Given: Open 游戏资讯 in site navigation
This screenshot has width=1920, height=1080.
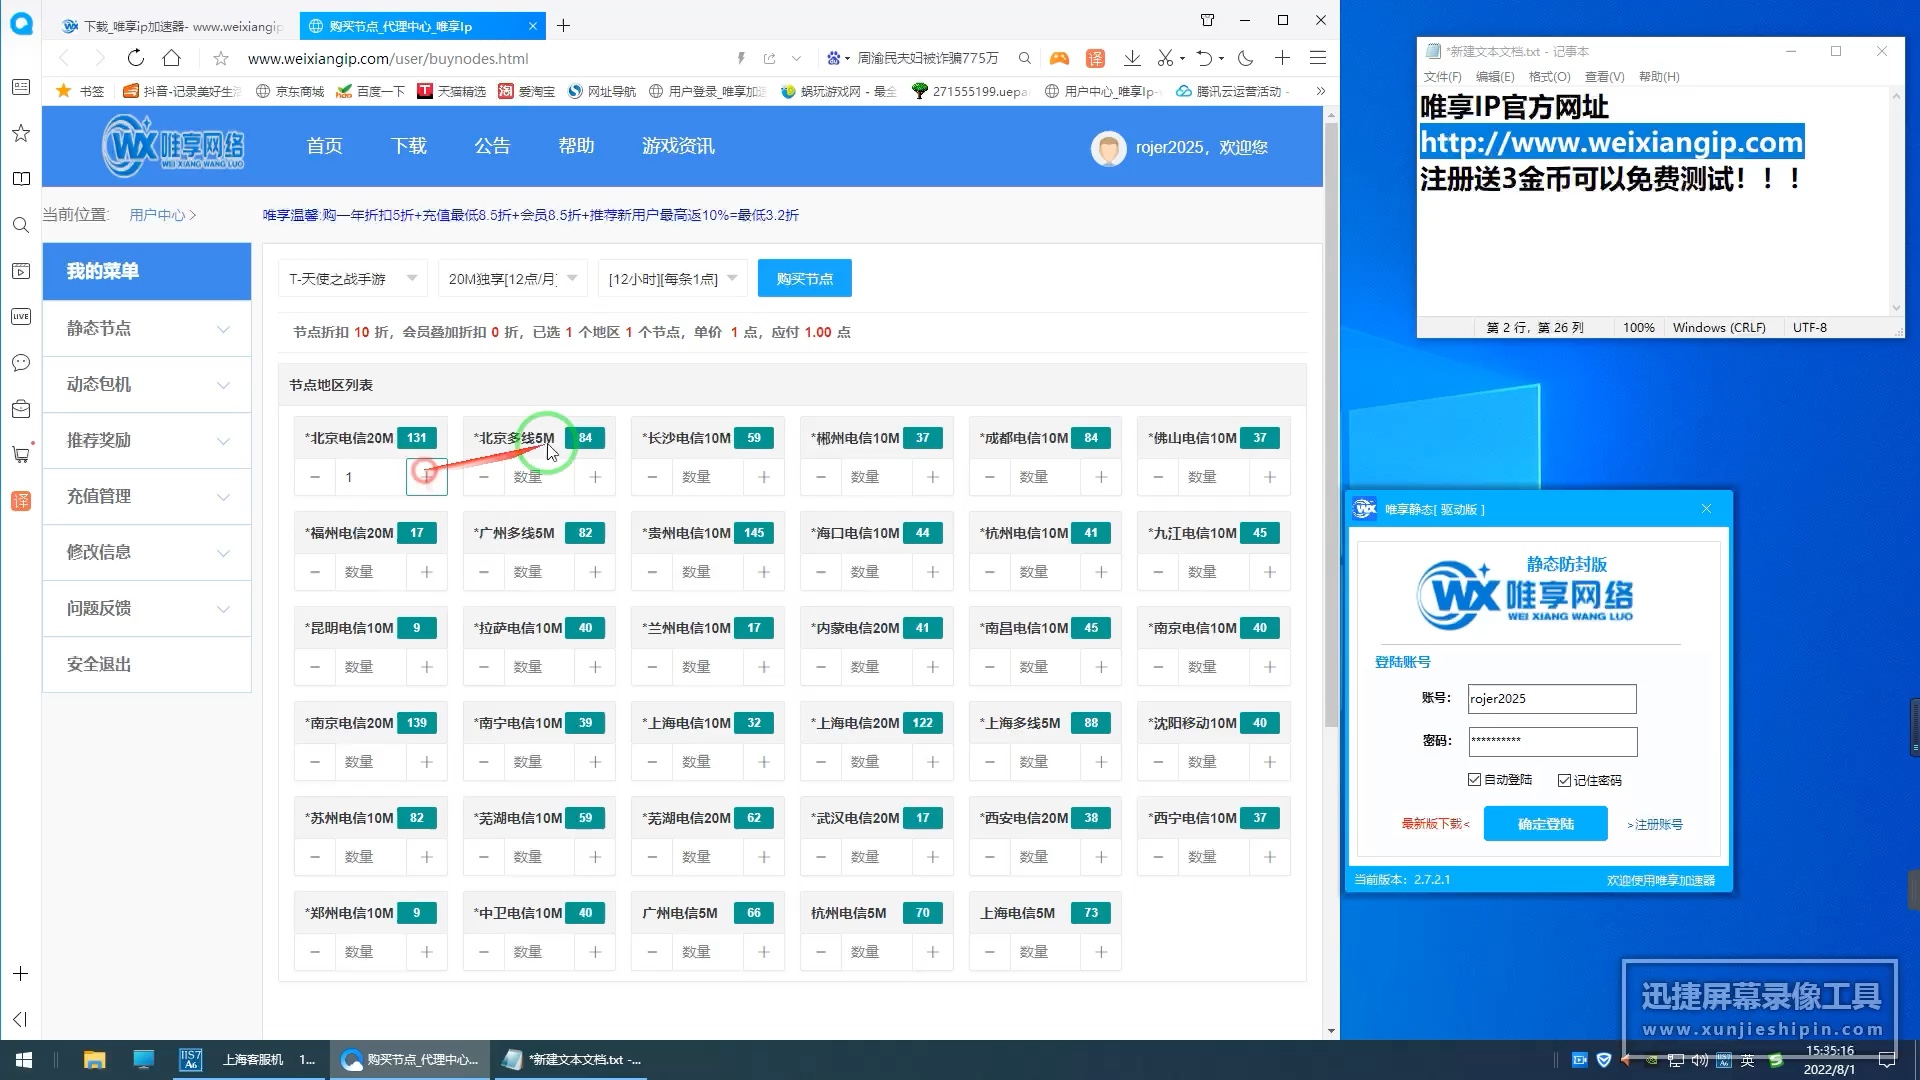Looking at the screenshot, I should pyautogui.click(x=678, y=146).
